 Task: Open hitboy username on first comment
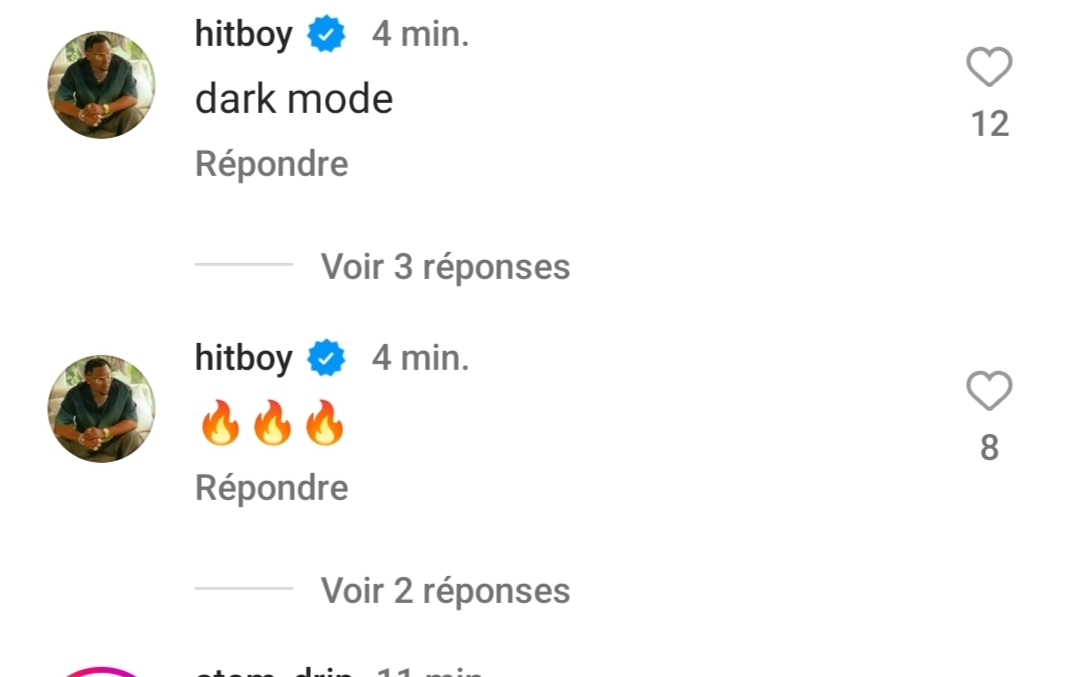[244, 34]
